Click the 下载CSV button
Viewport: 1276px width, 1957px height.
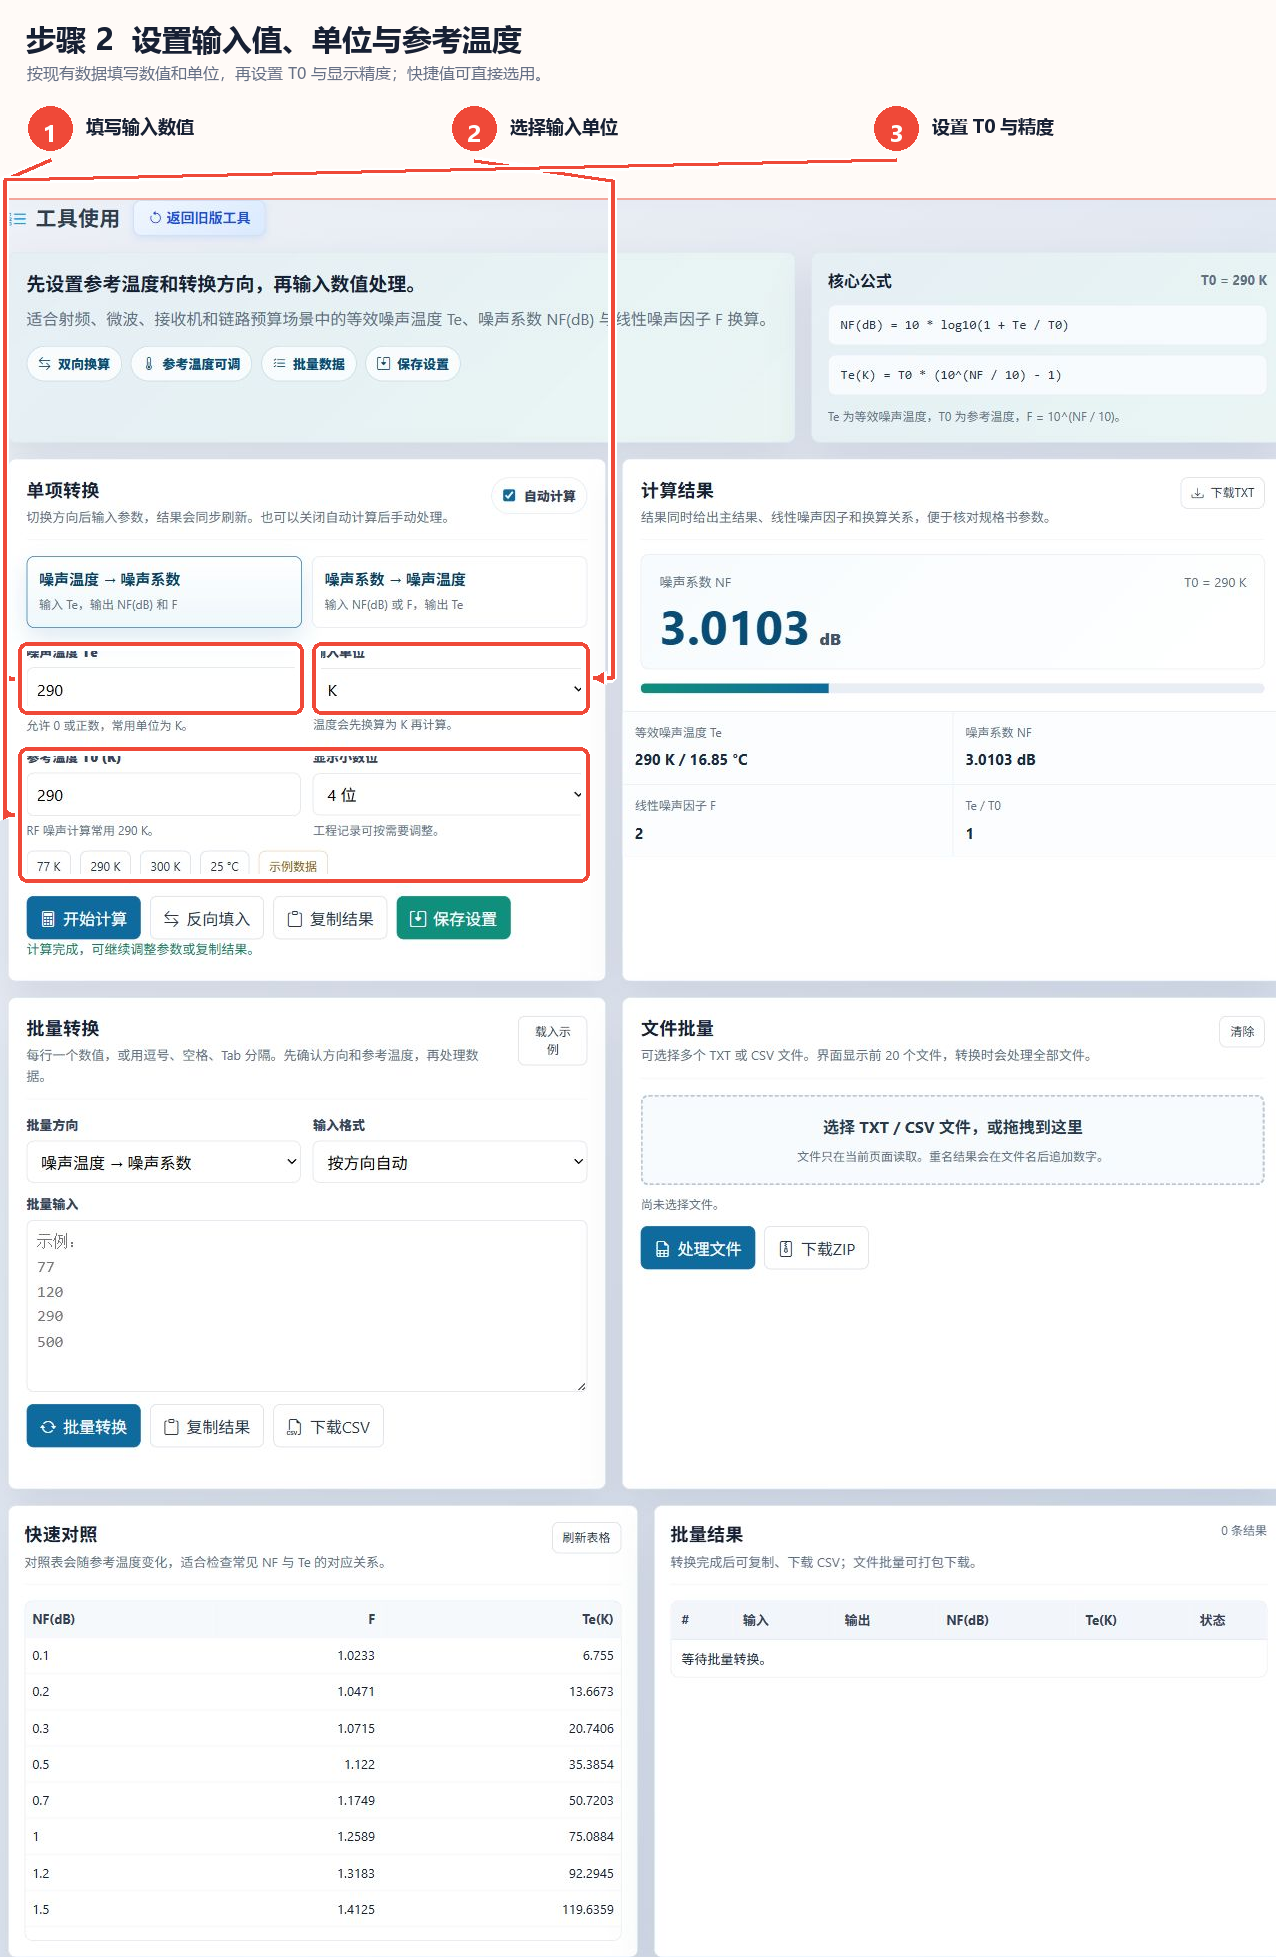(x=329, y=1427)
